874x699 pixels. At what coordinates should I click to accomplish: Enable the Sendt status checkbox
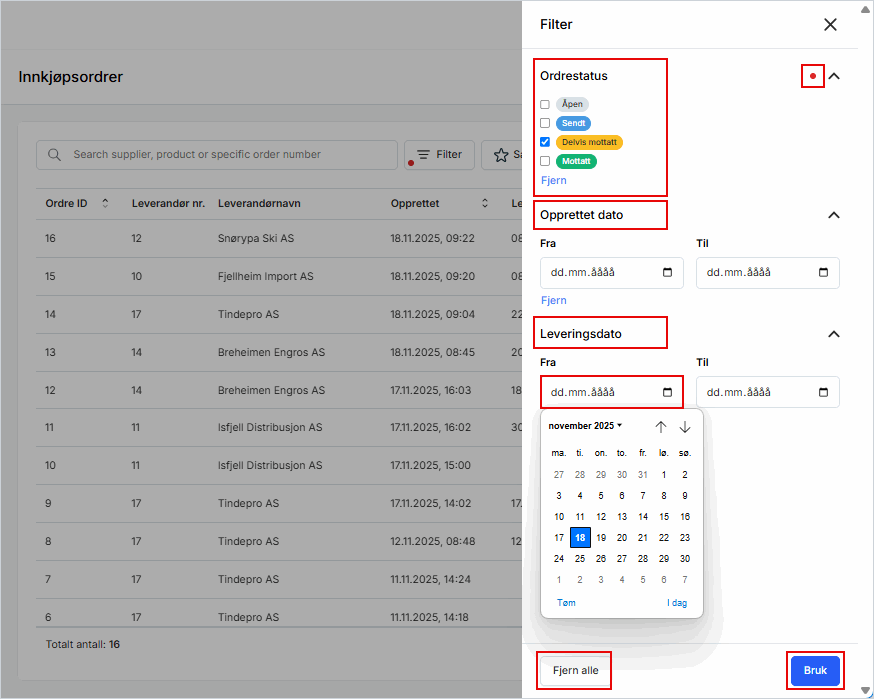545,123
